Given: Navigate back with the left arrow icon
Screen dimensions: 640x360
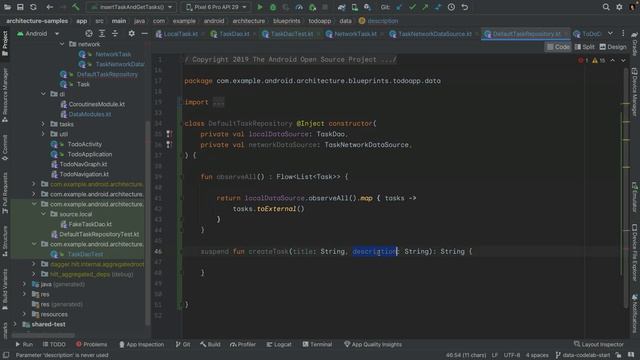Looking at the screenshot, I should coord(49,7).
